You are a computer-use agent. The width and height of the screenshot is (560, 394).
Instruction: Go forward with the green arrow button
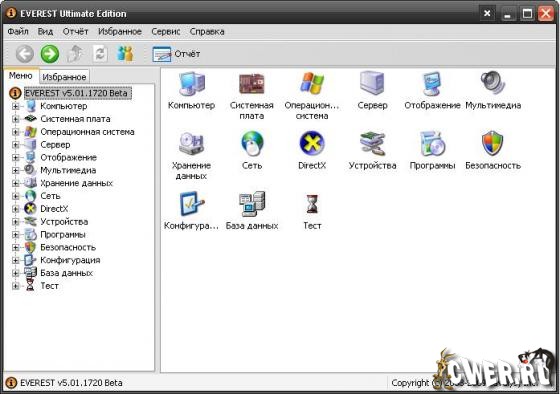(x=50, y=54)
